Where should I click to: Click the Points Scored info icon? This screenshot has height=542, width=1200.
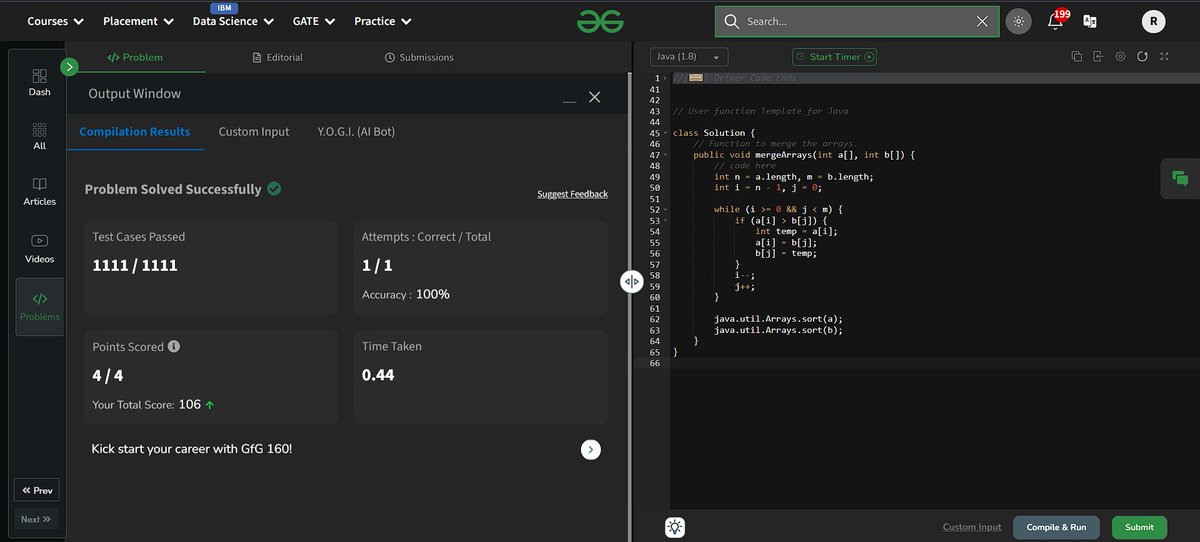click(x=174, y=347)
